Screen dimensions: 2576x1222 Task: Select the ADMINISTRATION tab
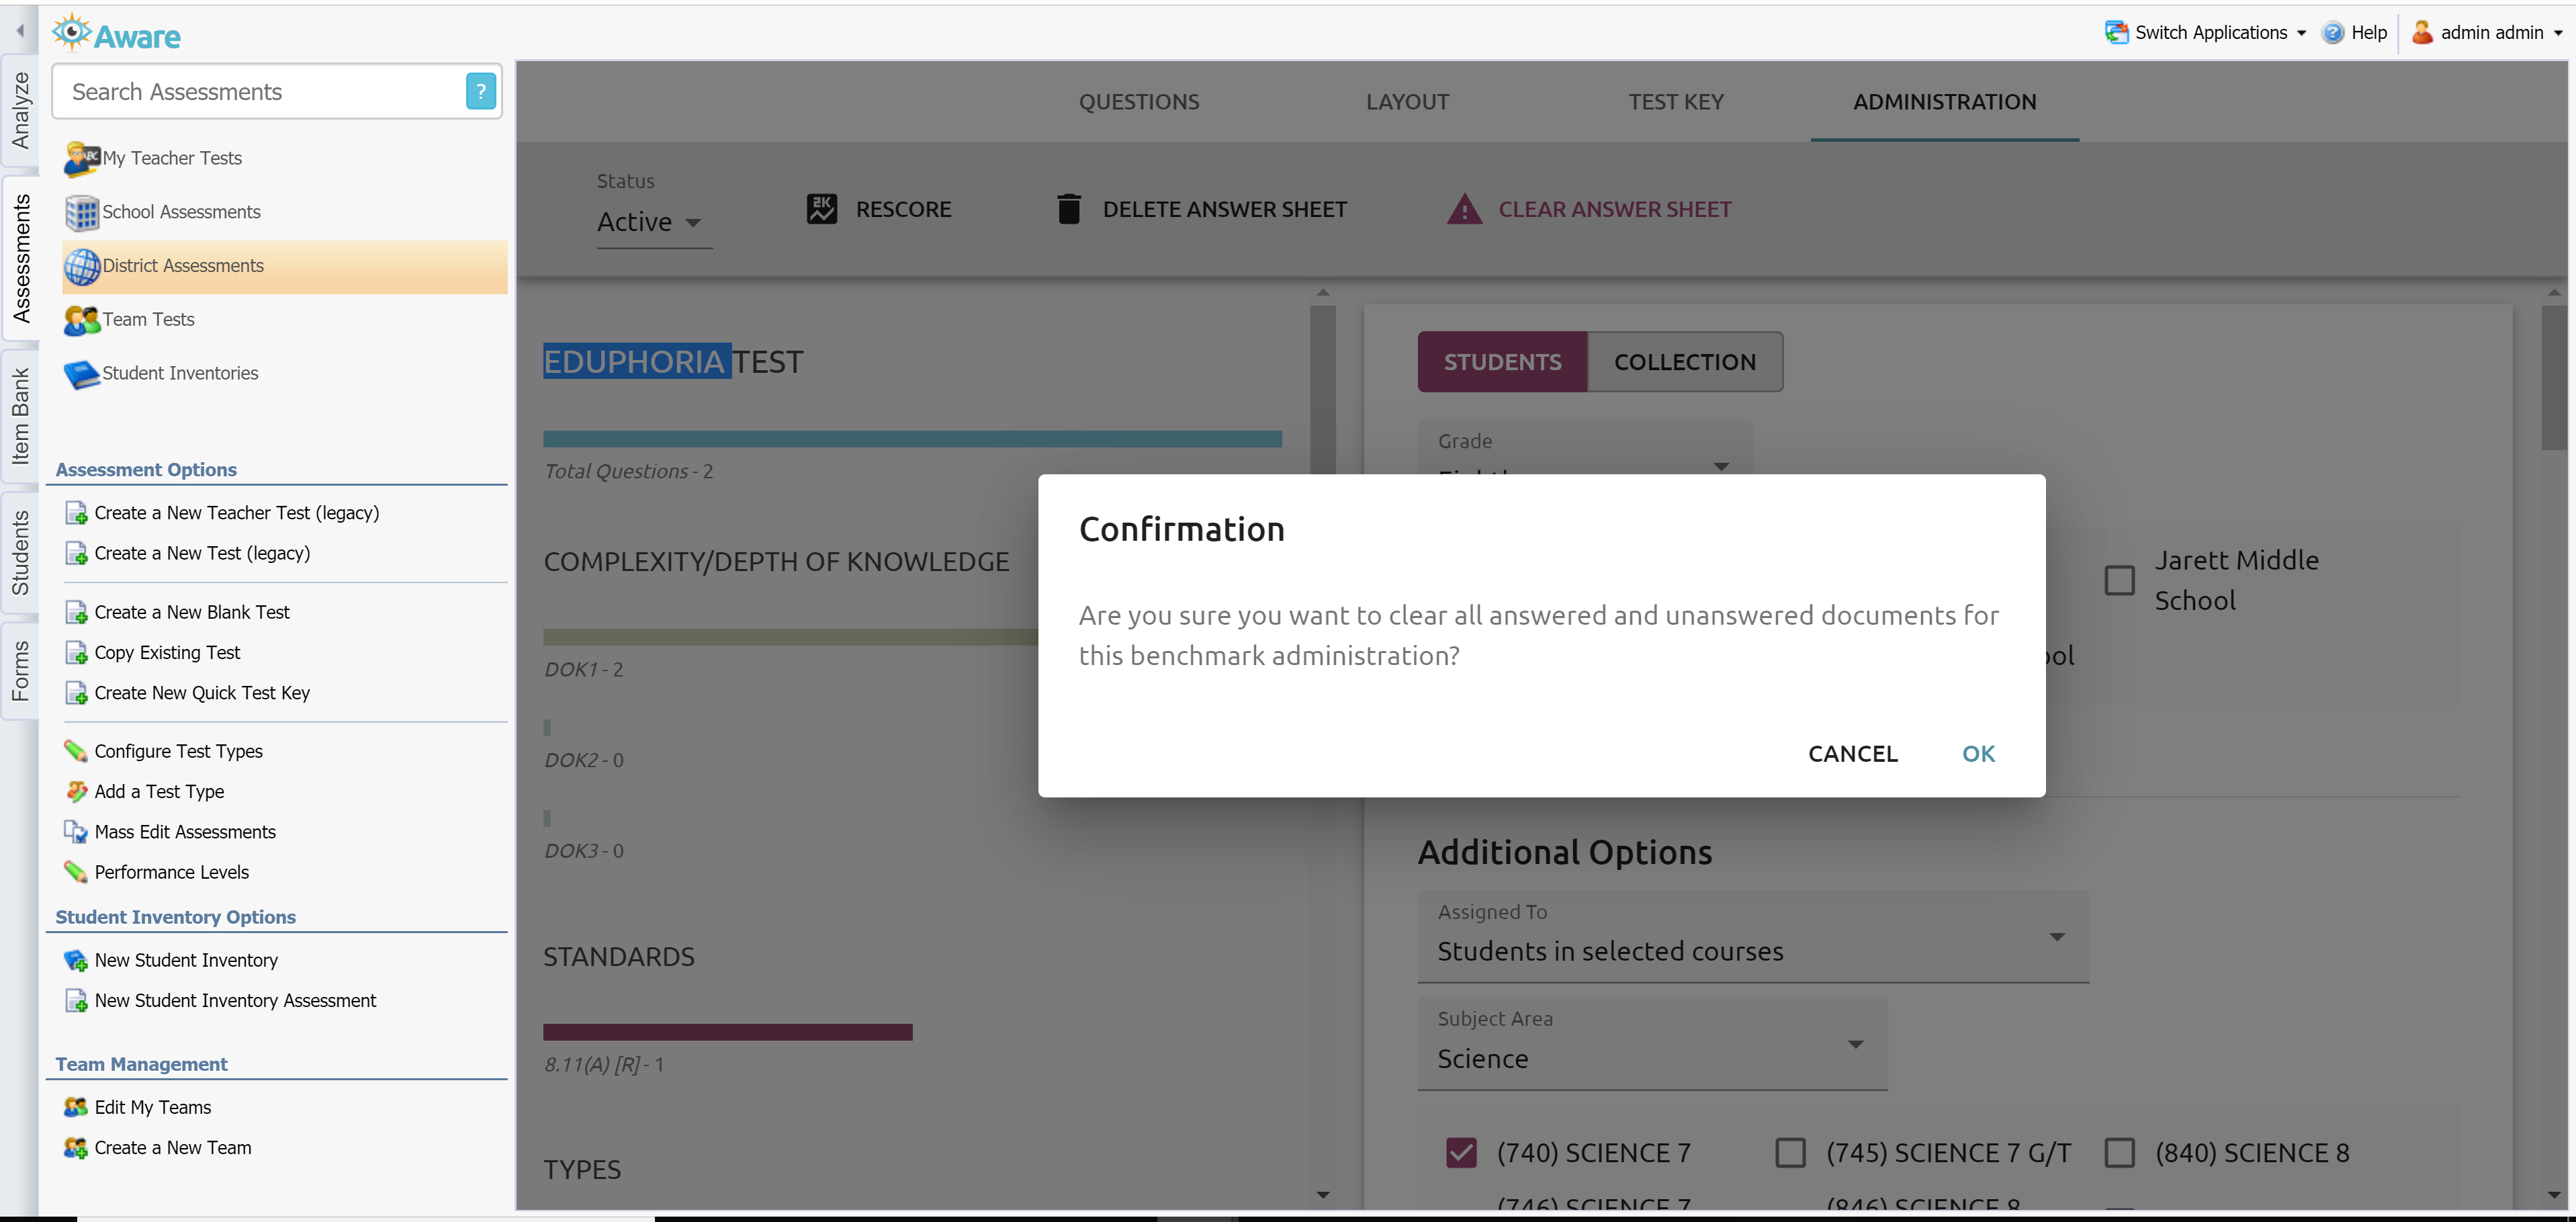coord(1944,101)
